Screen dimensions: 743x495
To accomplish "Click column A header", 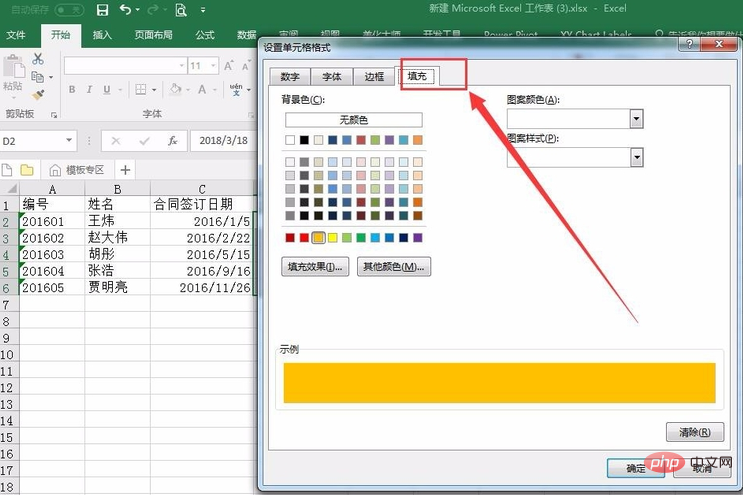I will (x=52, y=189).
